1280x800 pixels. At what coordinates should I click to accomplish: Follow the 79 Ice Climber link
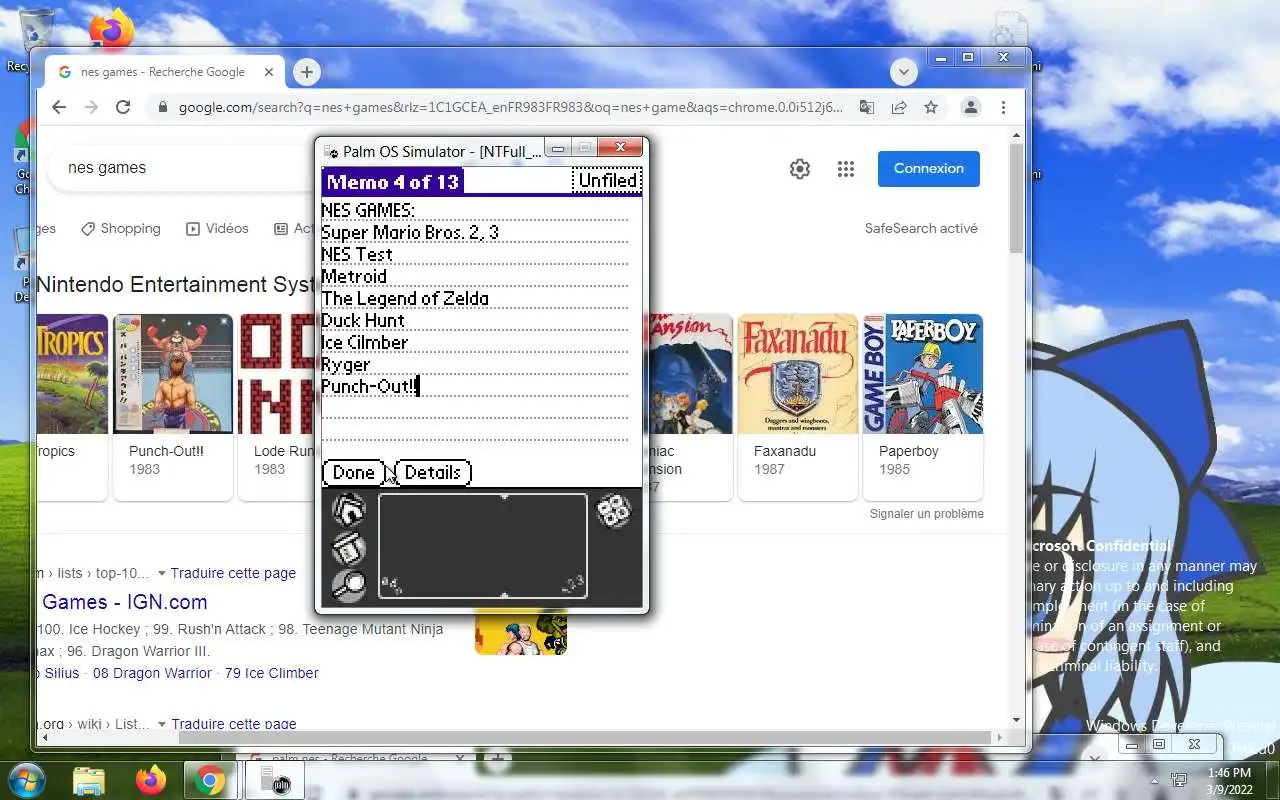click(272, 673)
